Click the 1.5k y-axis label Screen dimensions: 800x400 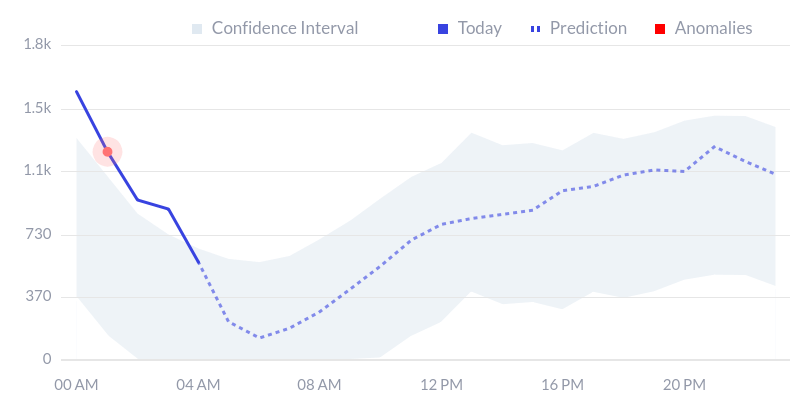[x=37, y=108]
